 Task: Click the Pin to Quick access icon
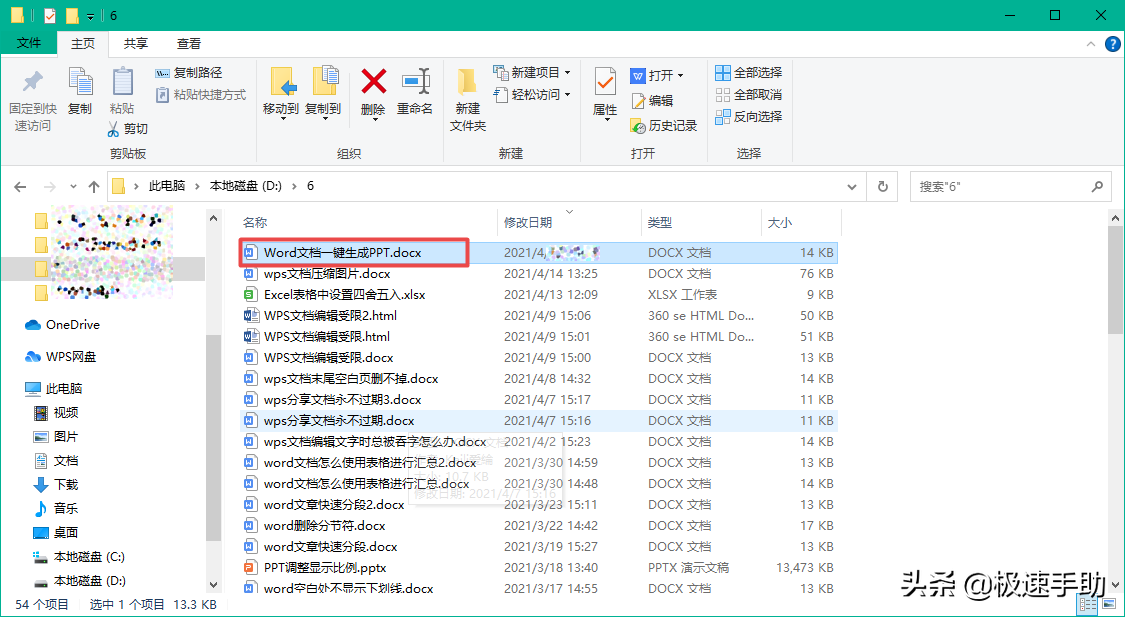[32, 82]
